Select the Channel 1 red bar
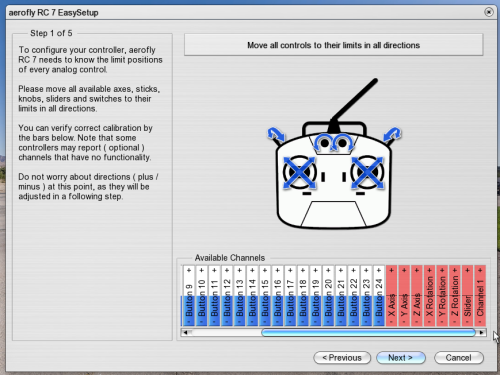The width and height of the screenshot is (500, 375). click(480, 296)
